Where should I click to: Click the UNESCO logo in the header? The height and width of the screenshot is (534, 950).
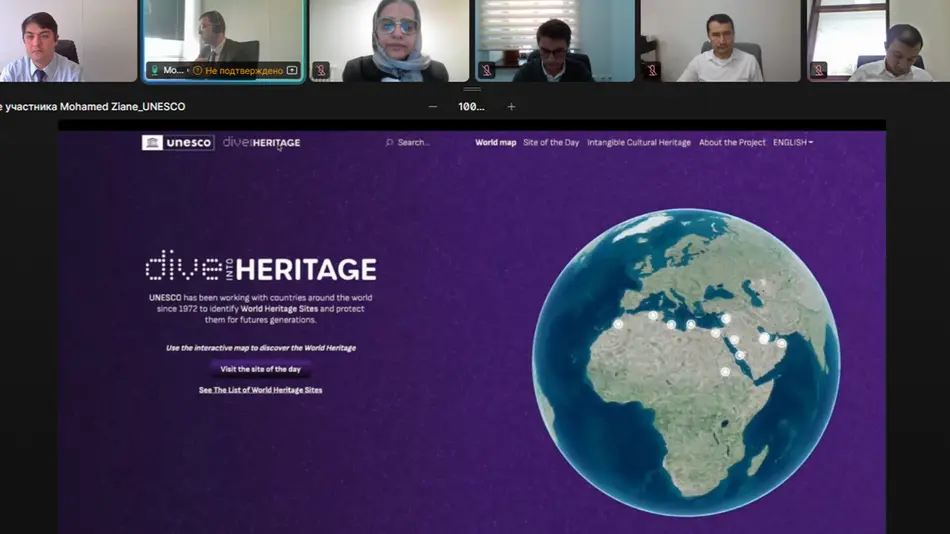coord(178,143)
